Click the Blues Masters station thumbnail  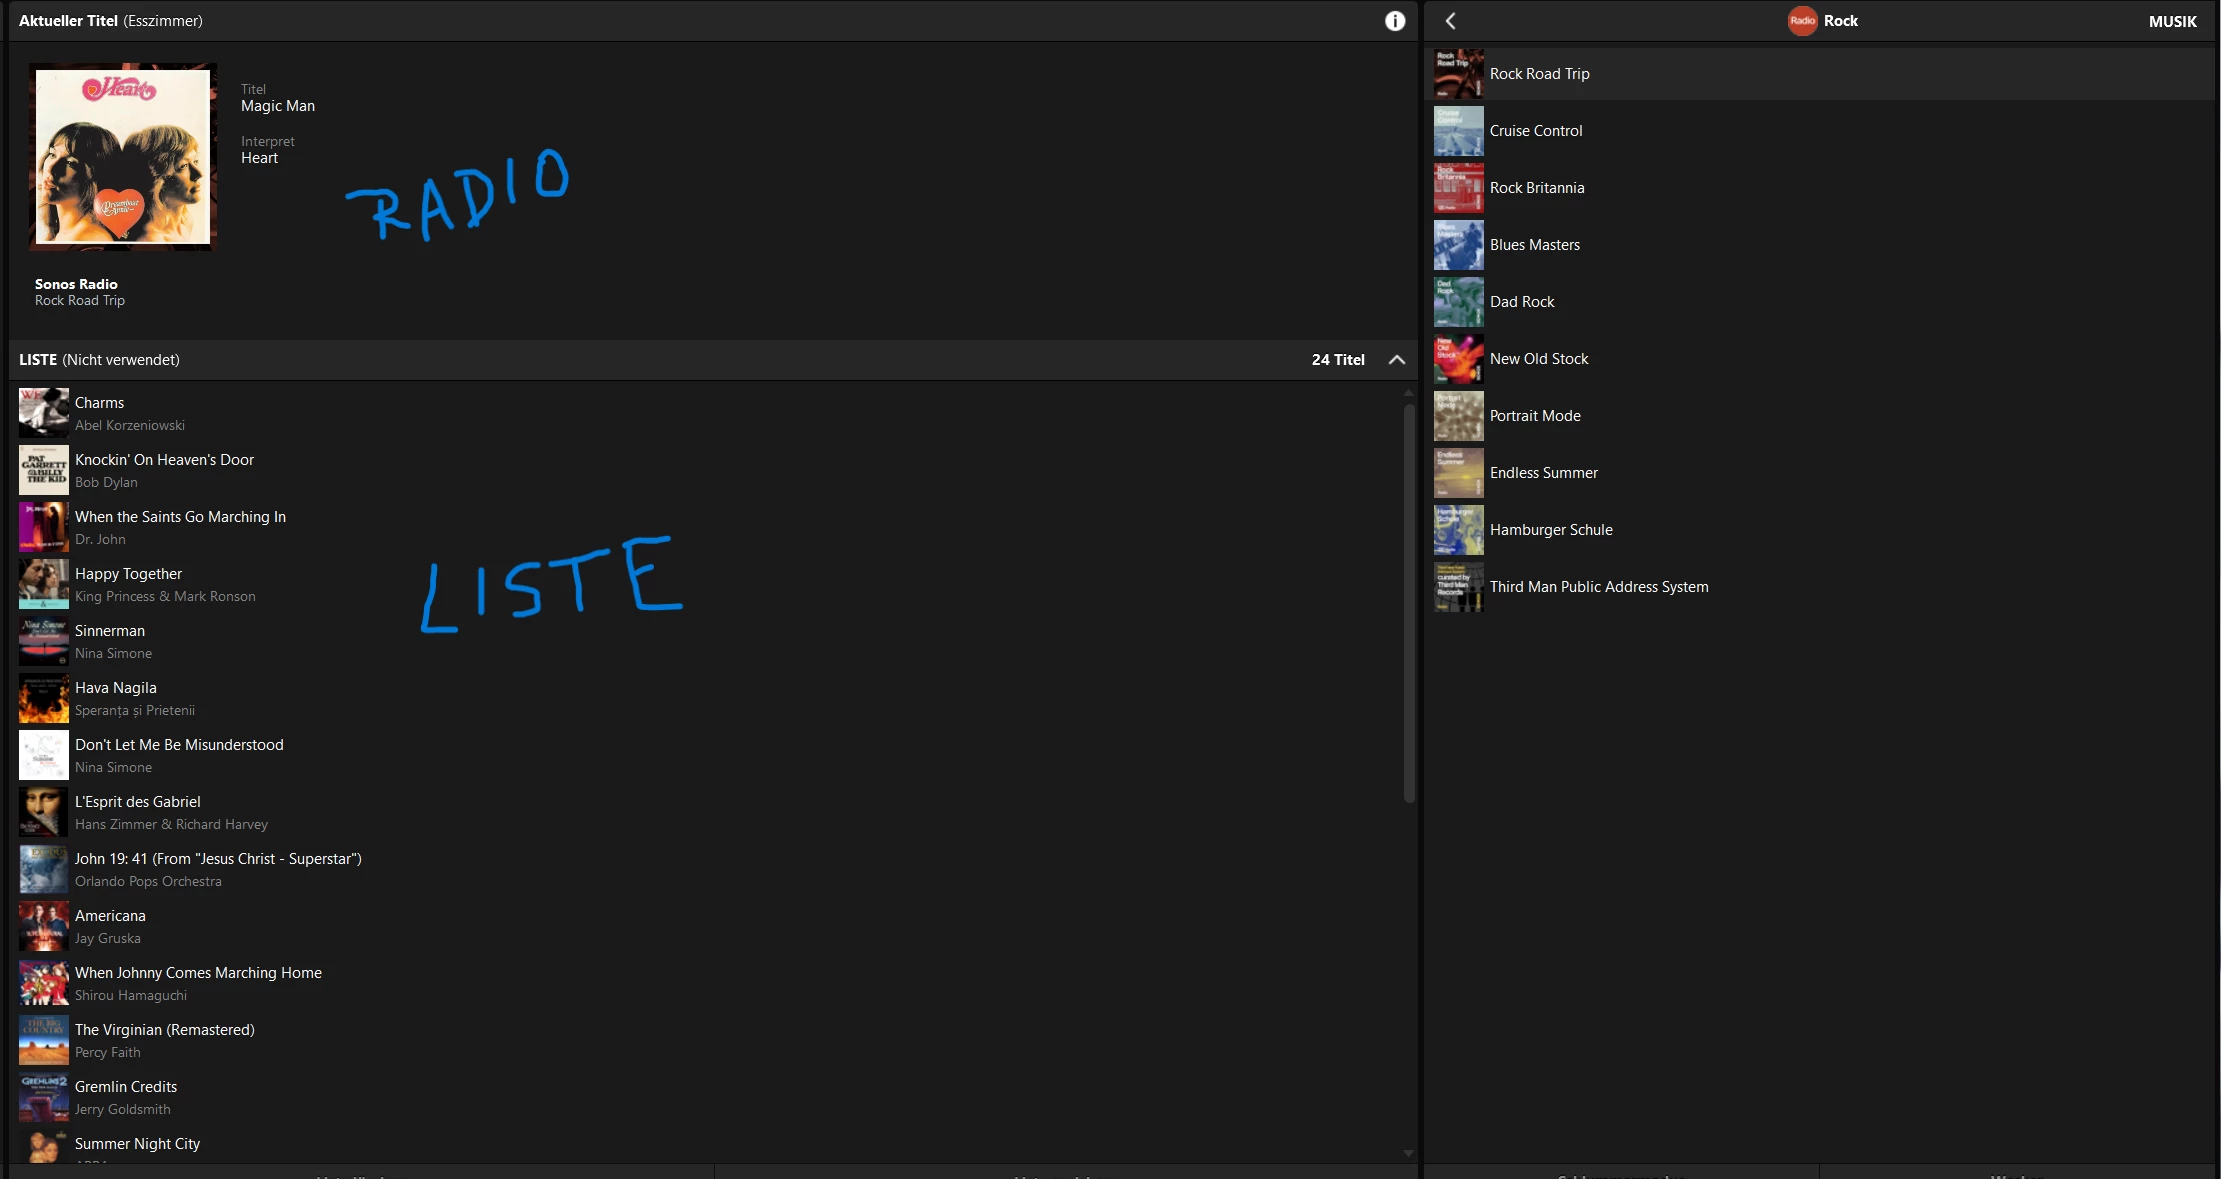[1459, 245]
